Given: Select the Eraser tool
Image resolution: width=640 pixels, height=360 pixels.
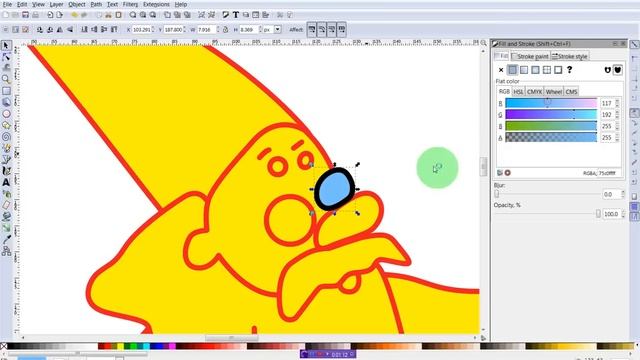Looking at the screenshot, I should (6, 205).
